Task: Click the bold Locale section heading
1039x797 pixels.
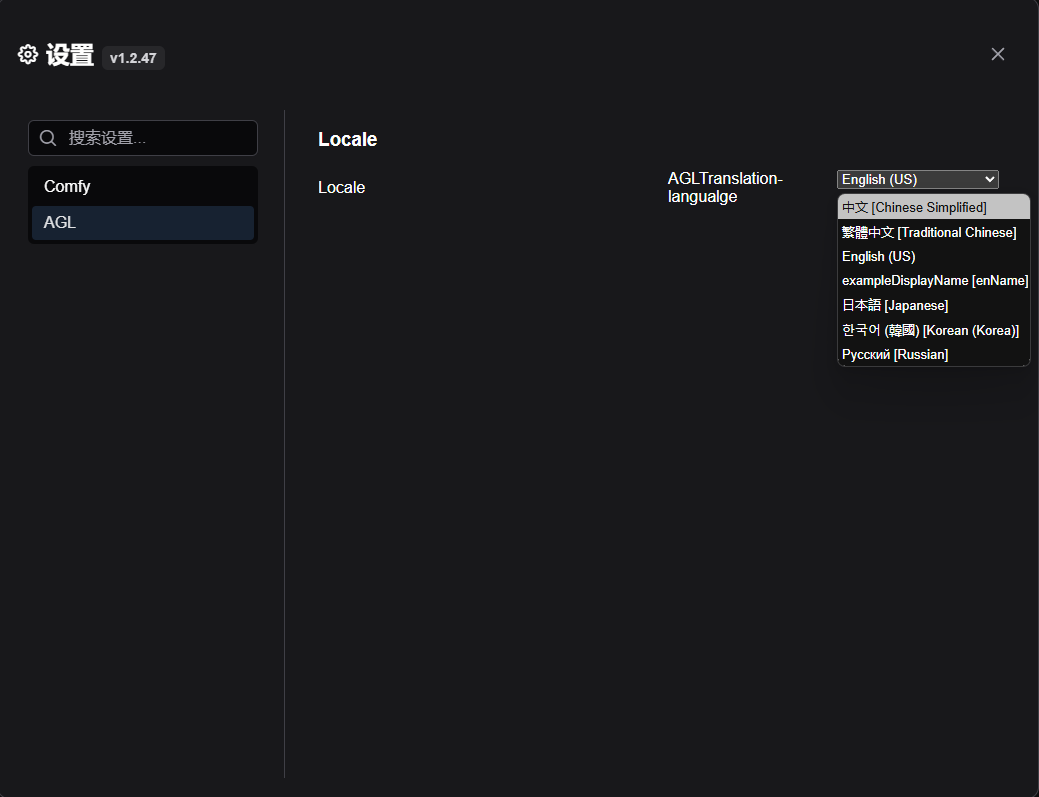Action: coord(347,139)
